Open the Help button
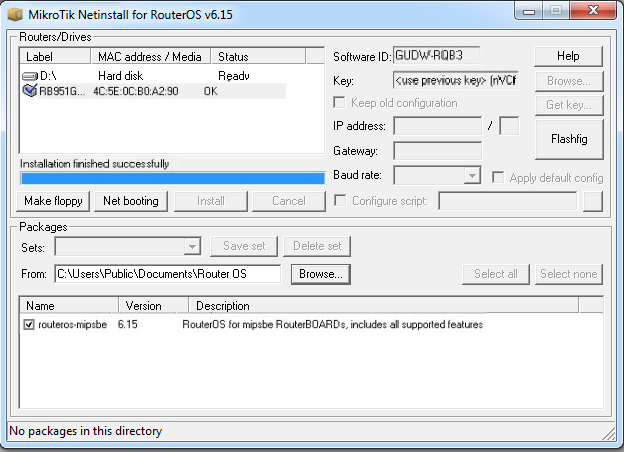 [x=568, y=56]
